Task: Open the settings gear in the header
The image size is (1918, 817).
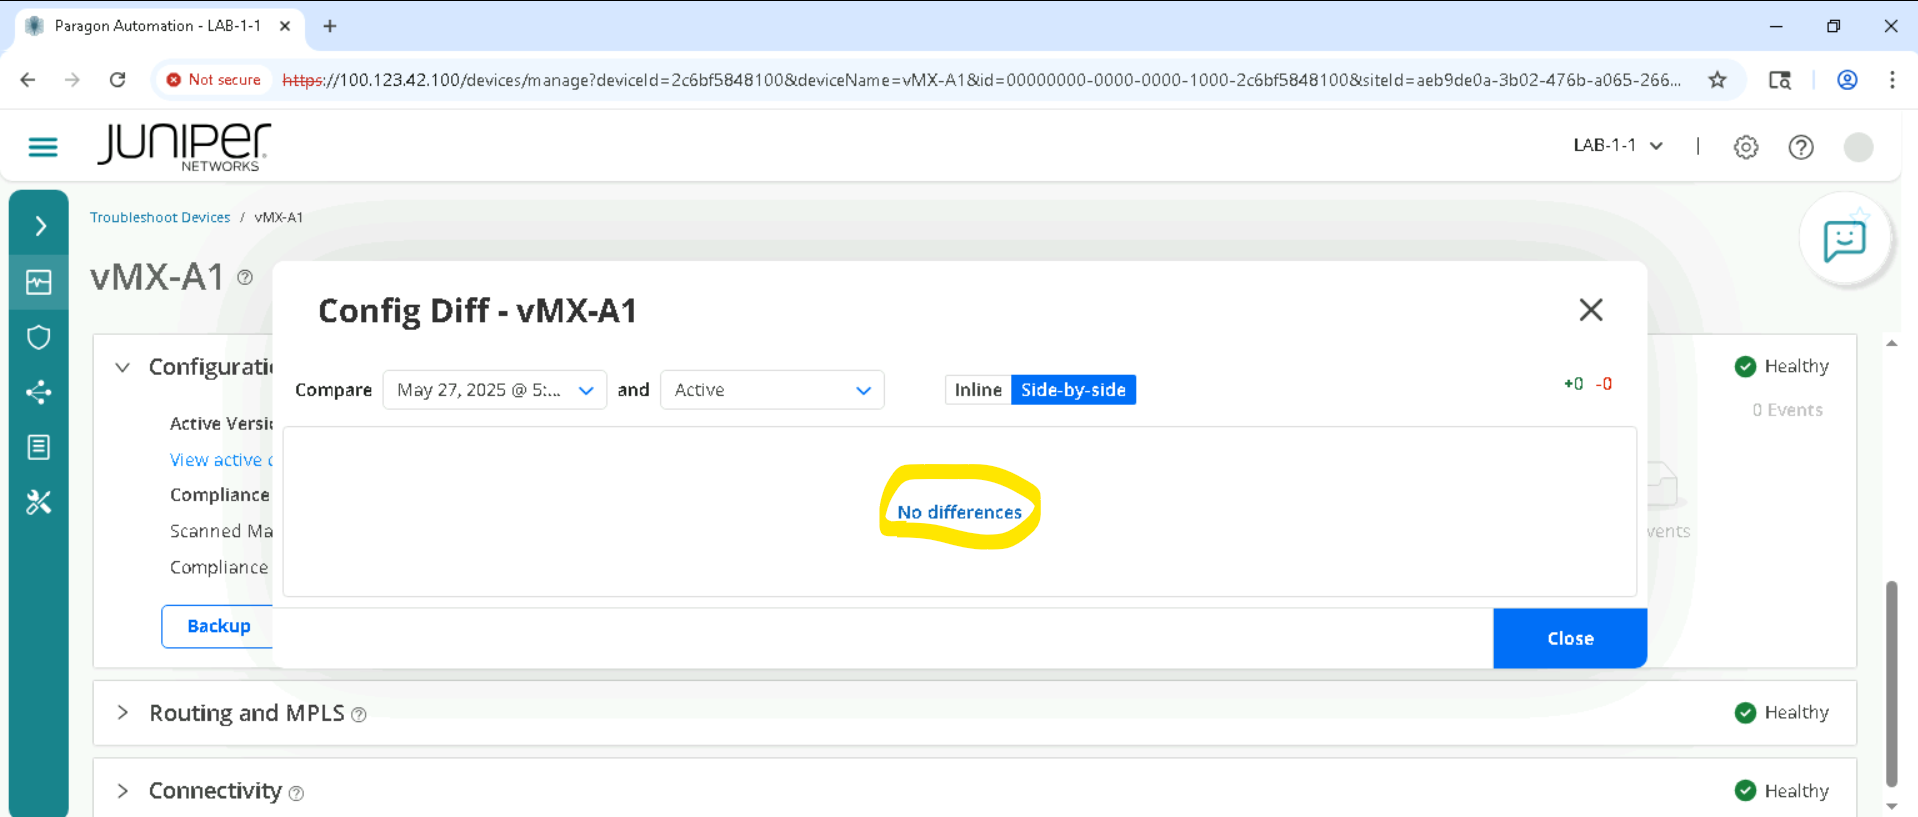Action: 1745,147
